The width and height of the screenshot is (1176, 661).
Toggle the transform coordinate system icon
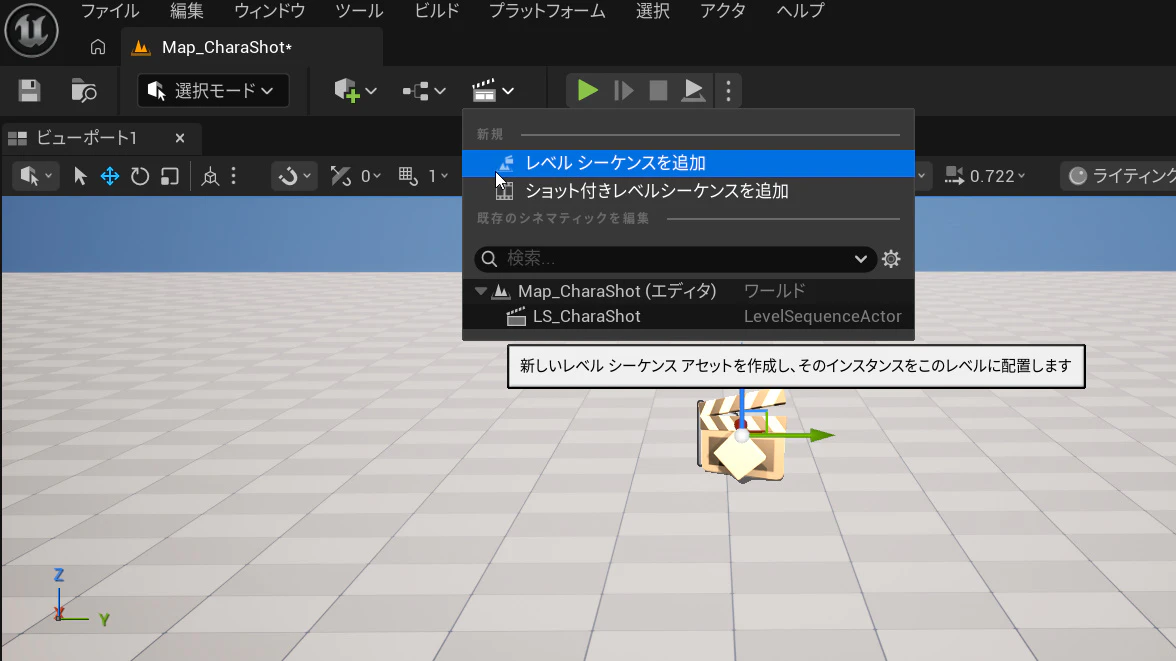point(211,176)
